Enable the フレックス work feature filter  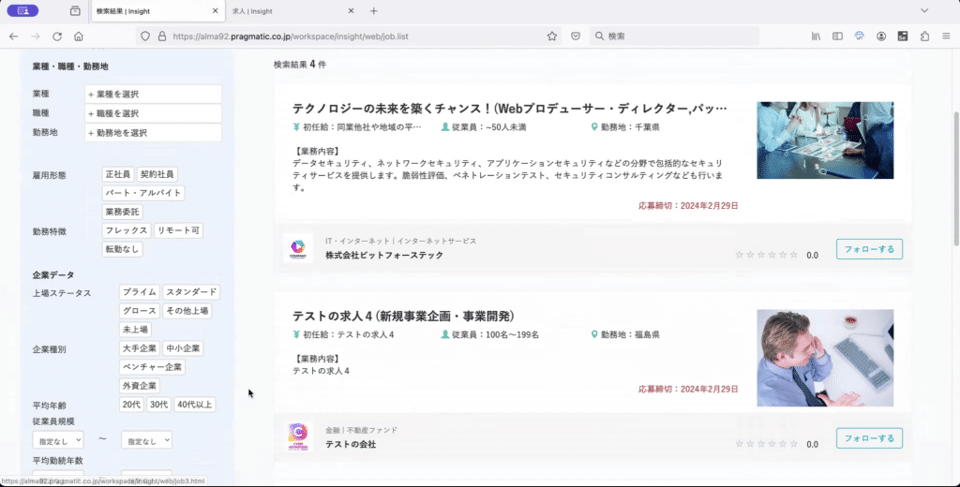[x=126, y=230]
